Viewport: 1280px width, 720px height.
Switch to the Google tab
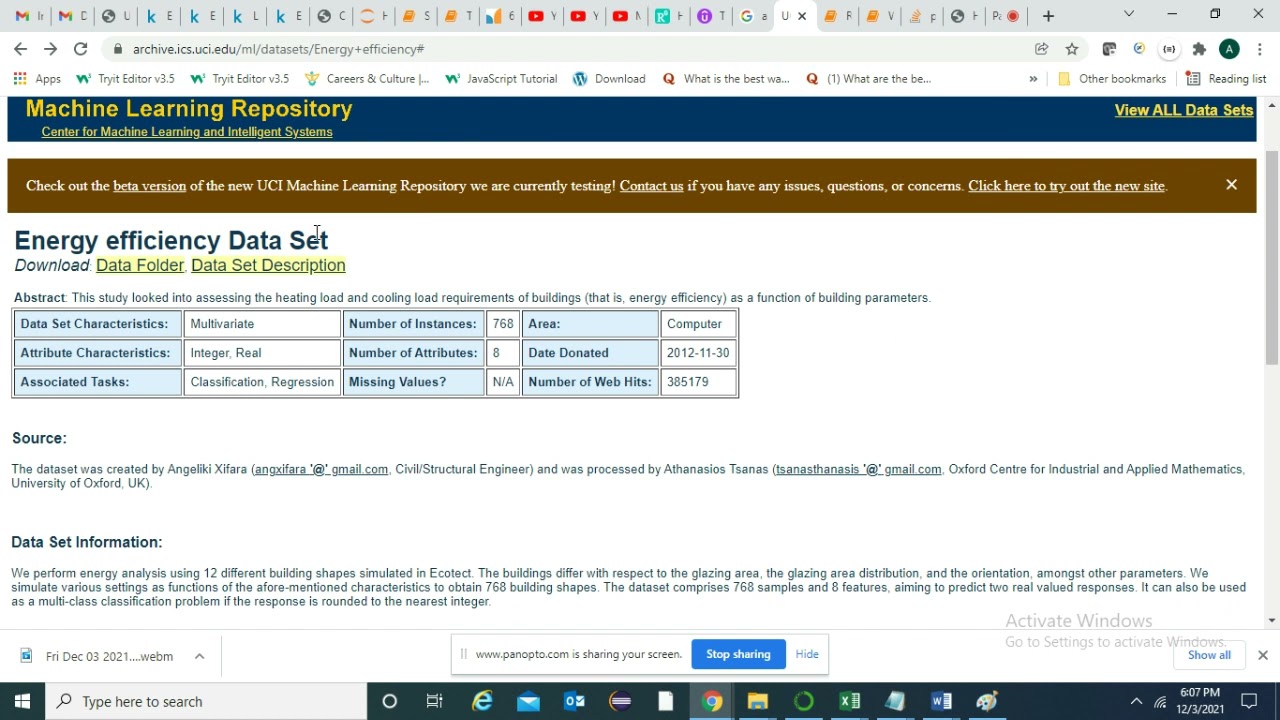point(751,16)
